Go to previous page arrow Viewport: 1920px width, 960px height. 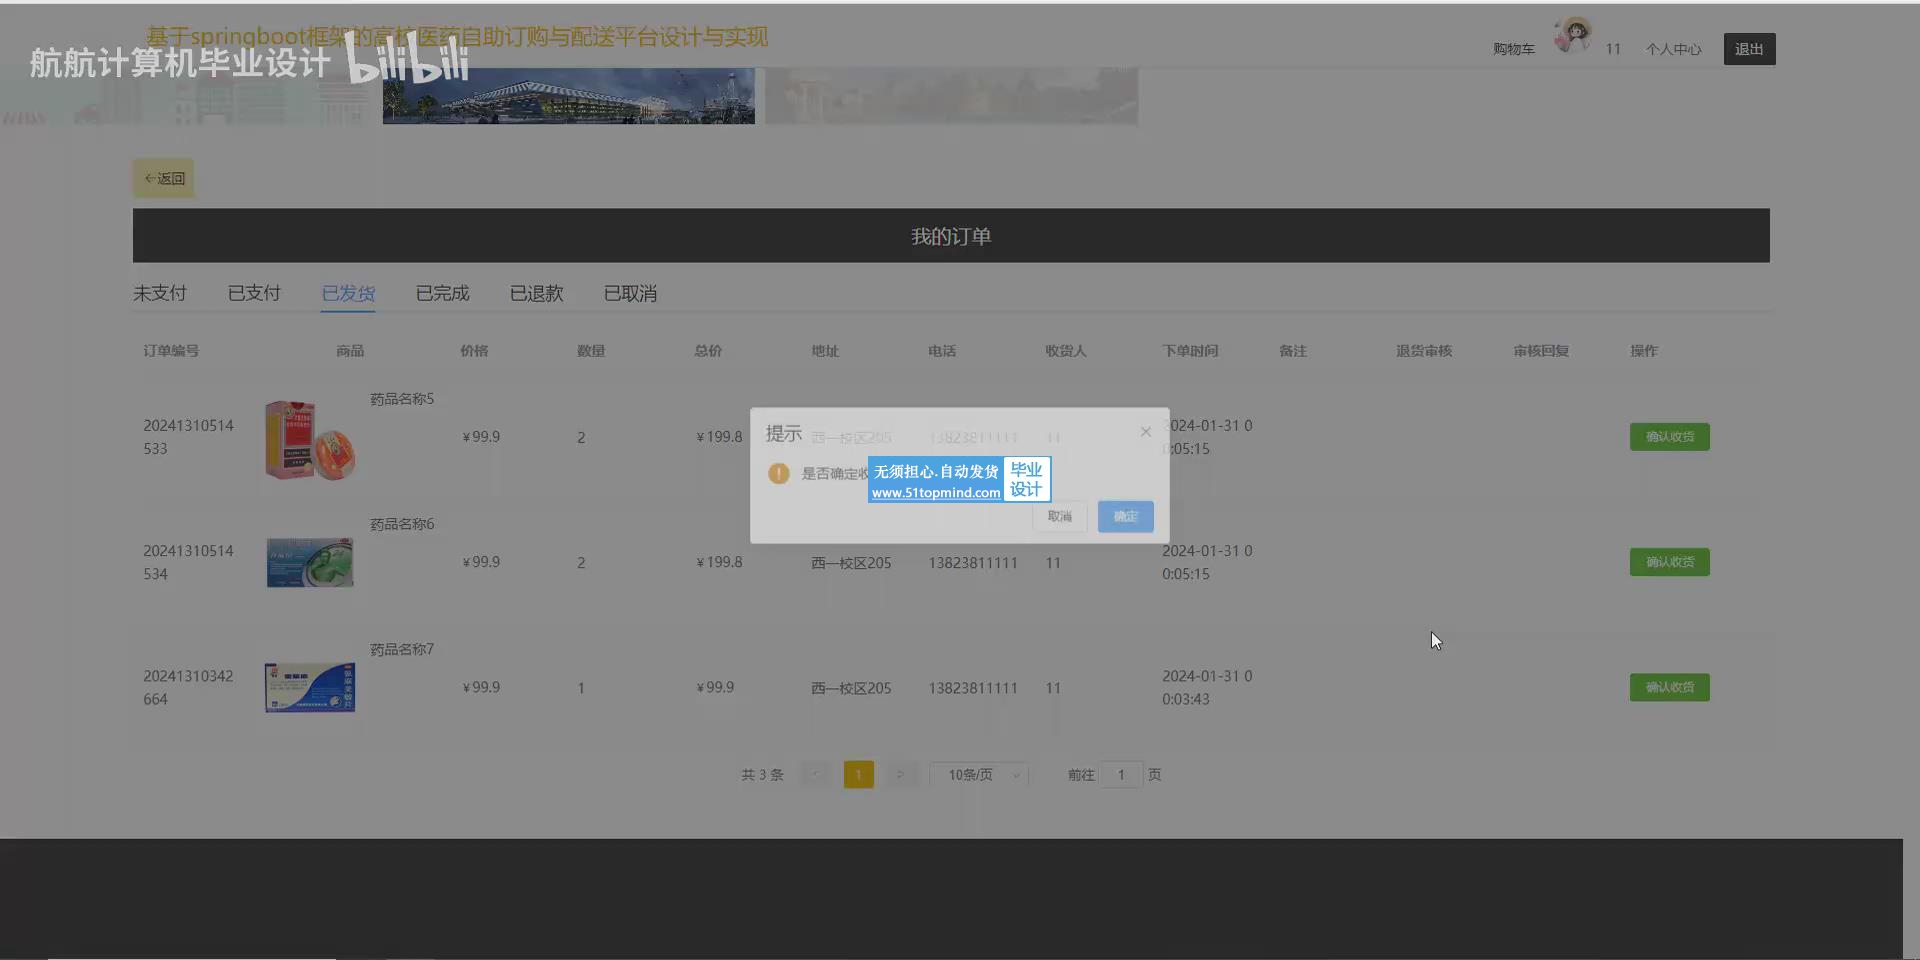click(816, 774)
